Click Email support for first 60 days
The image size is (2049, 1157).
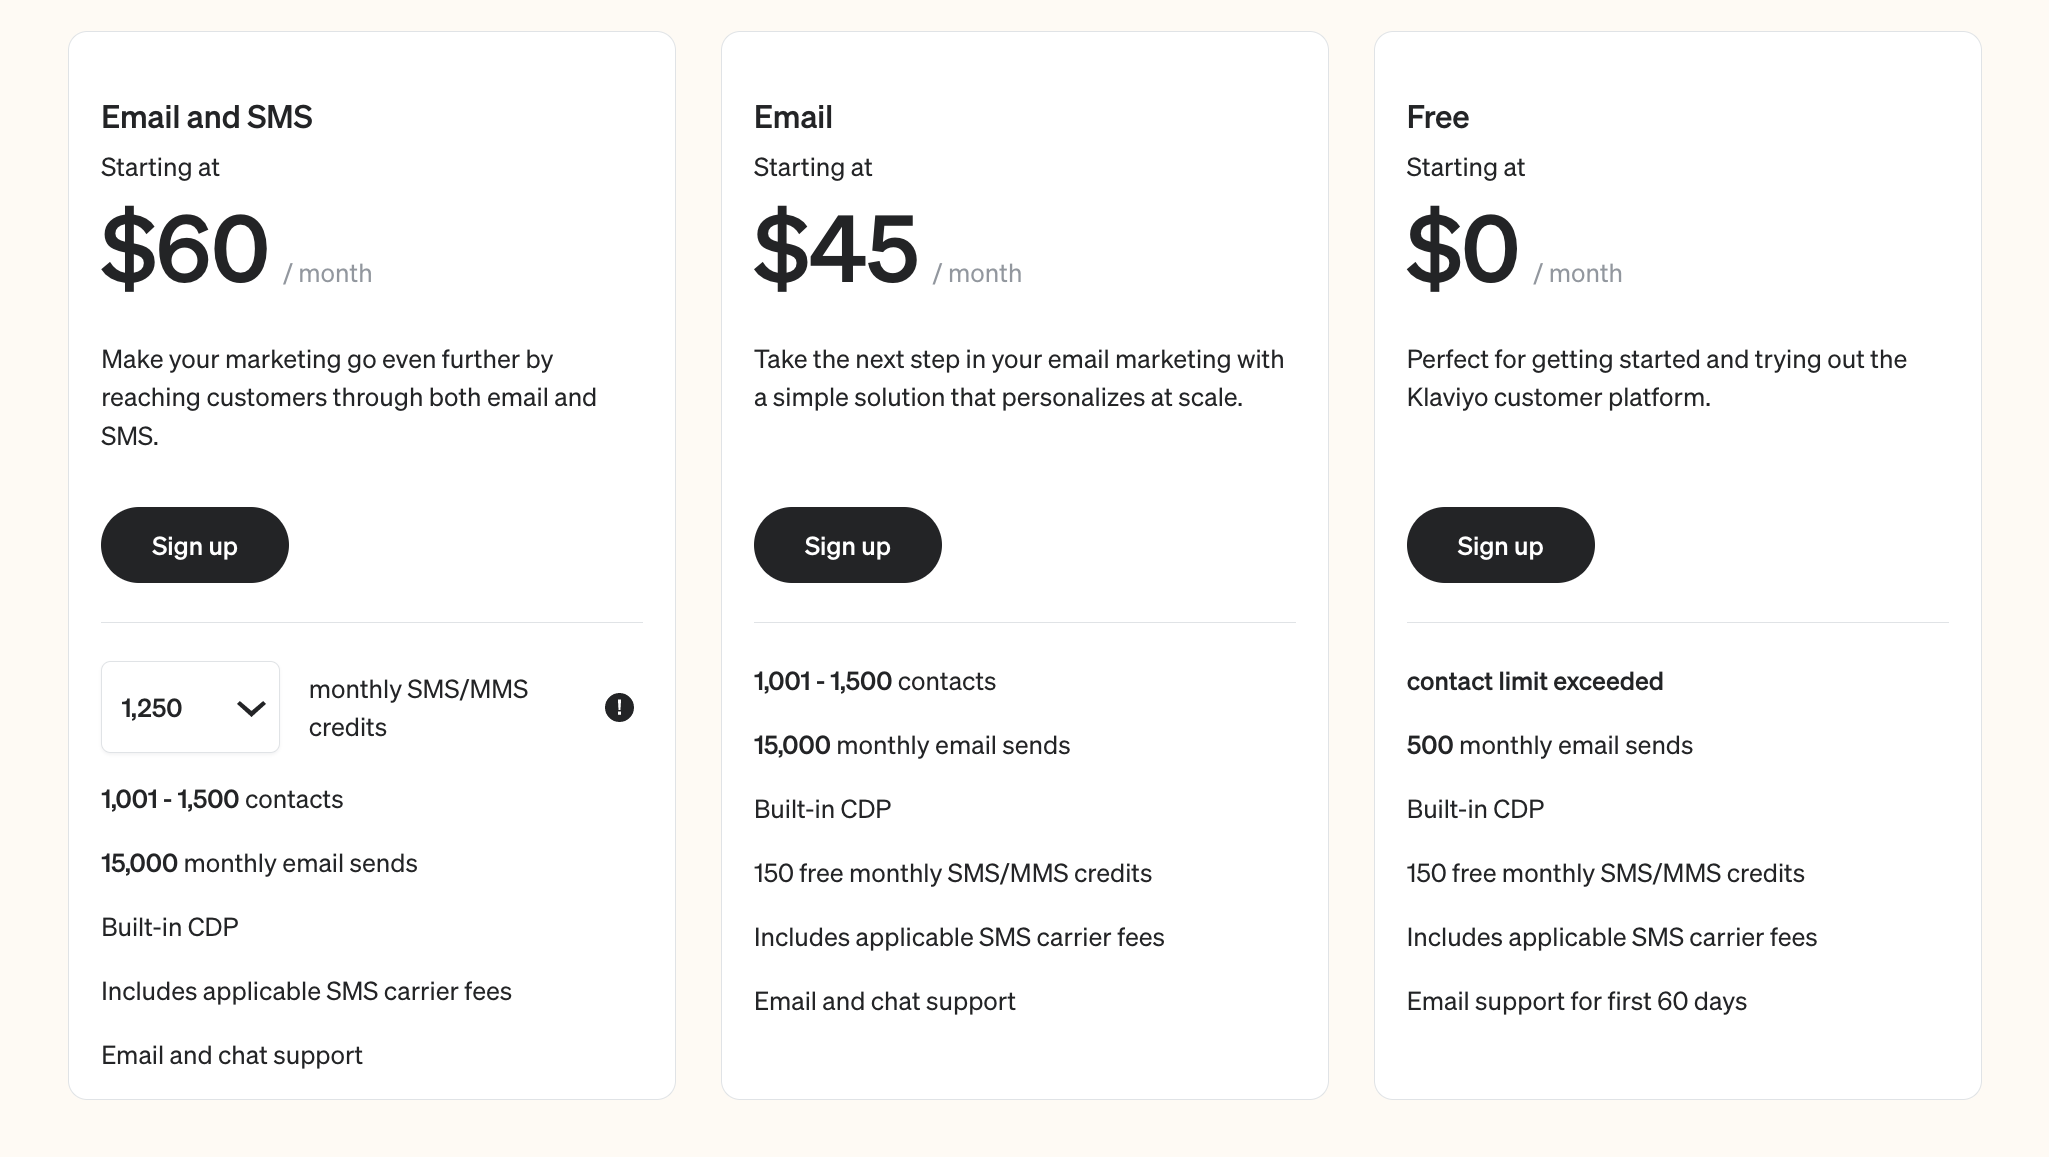coord(1577,1001)
